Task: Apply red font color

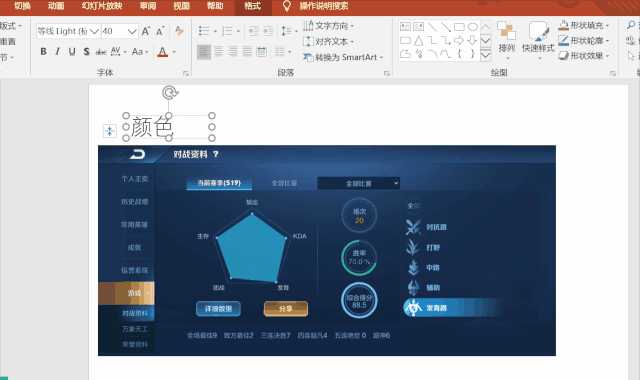Action: 162,52
